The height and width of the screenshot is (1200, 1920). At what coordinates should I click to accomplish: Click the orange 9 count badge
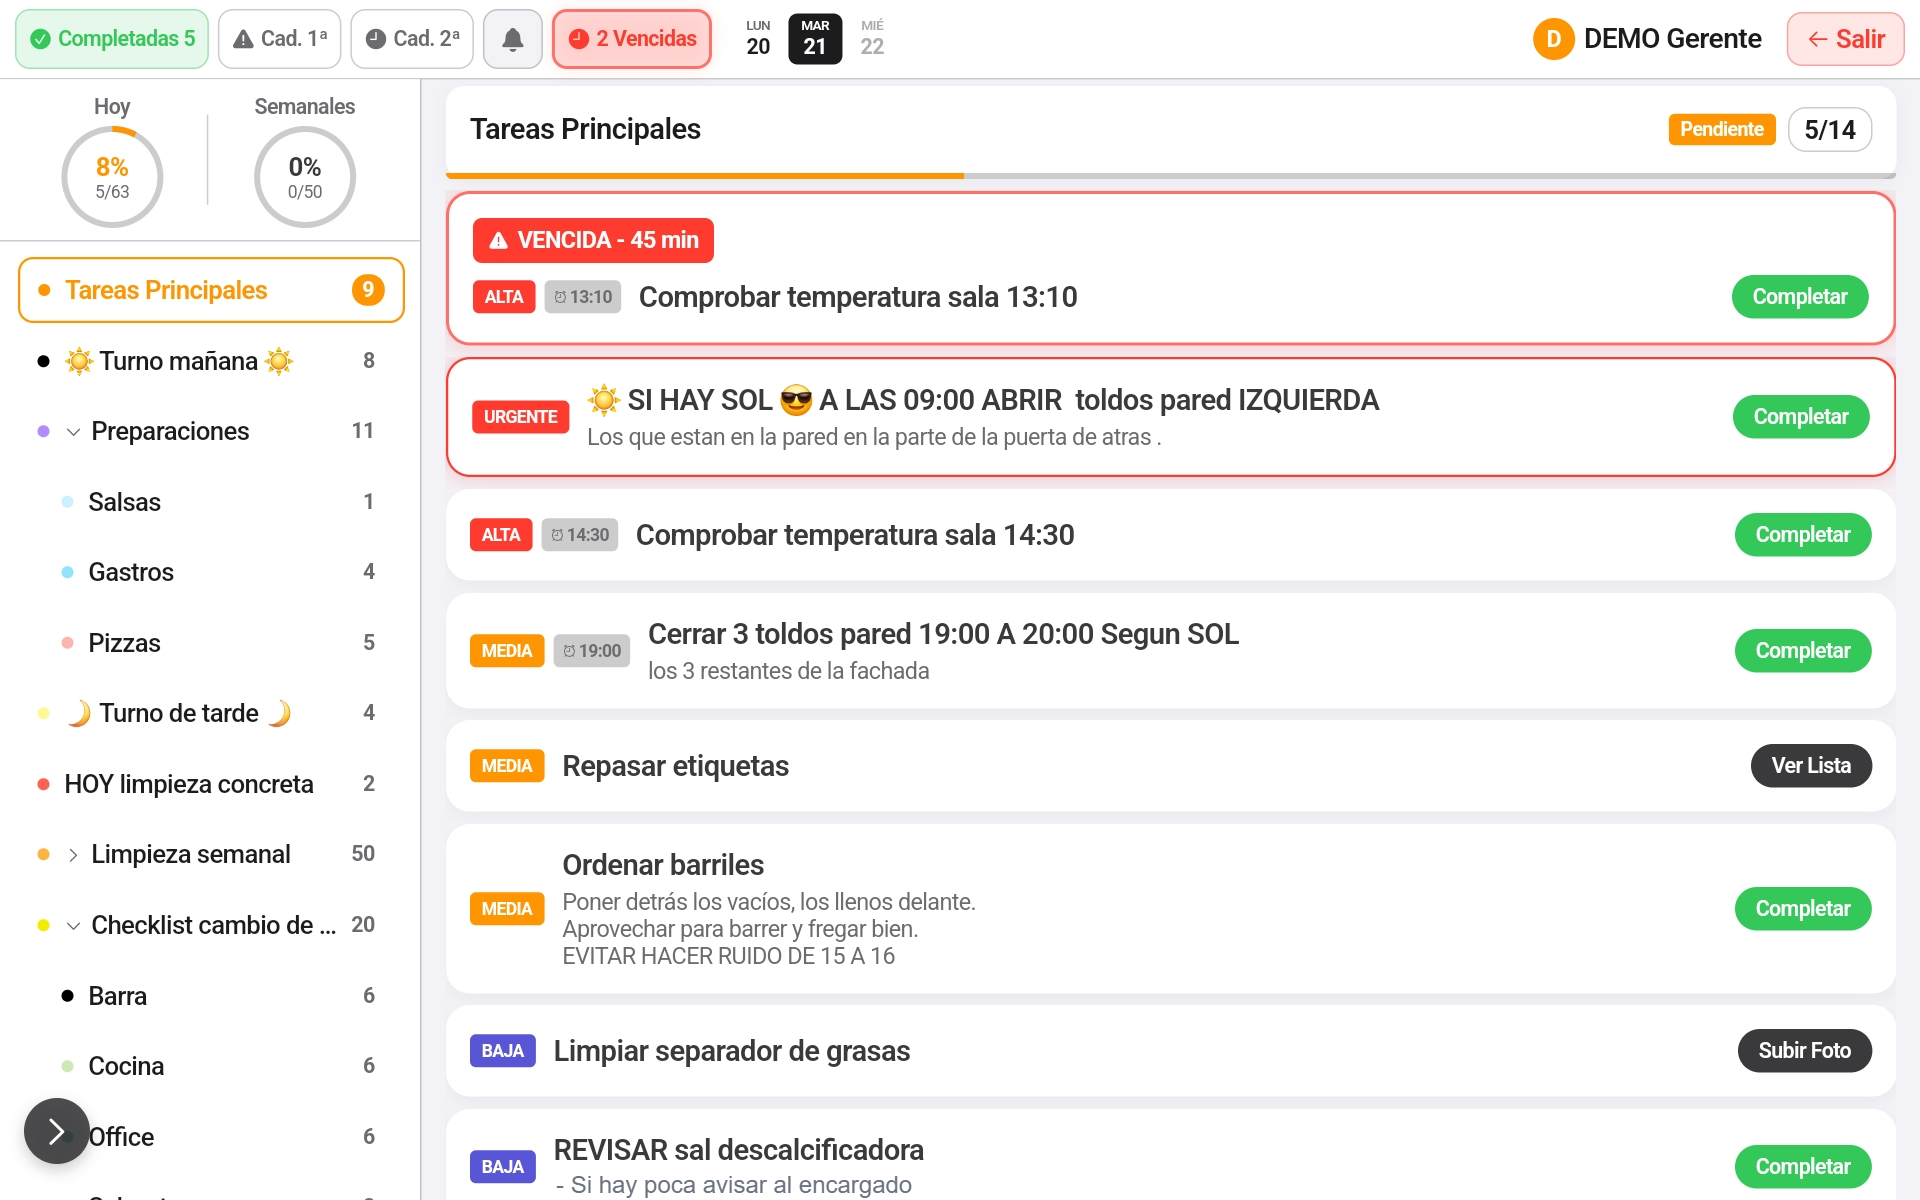point(368,290)
